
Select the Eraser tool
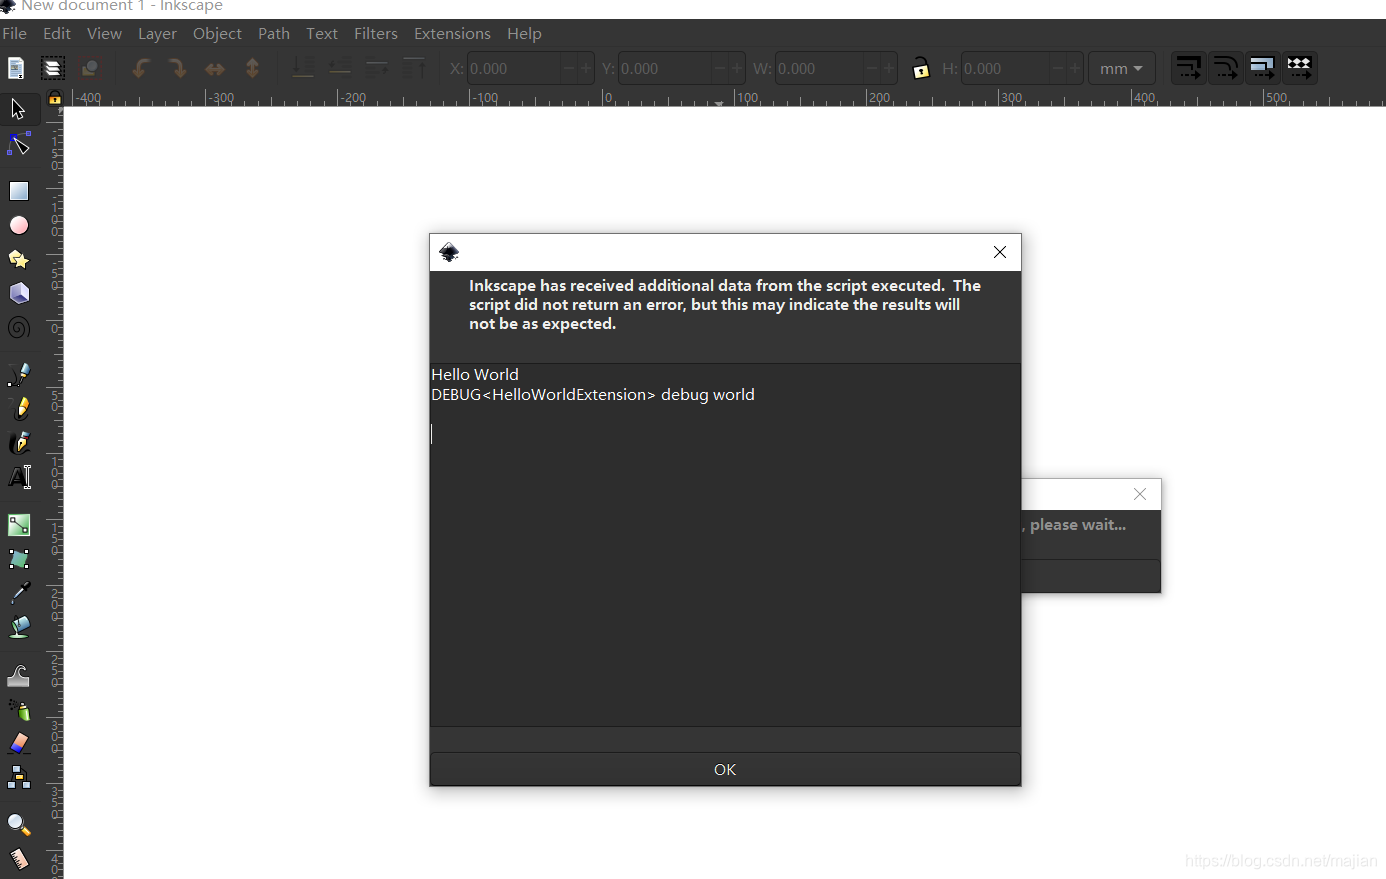(x=18, y=743)
